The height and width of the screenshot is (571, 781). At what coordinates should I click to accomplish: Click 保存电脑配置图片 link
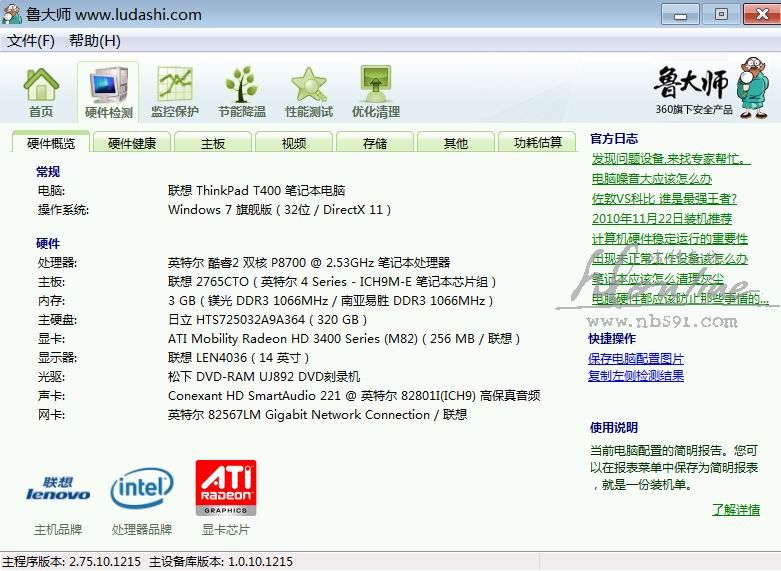click(x=636, y=358)
